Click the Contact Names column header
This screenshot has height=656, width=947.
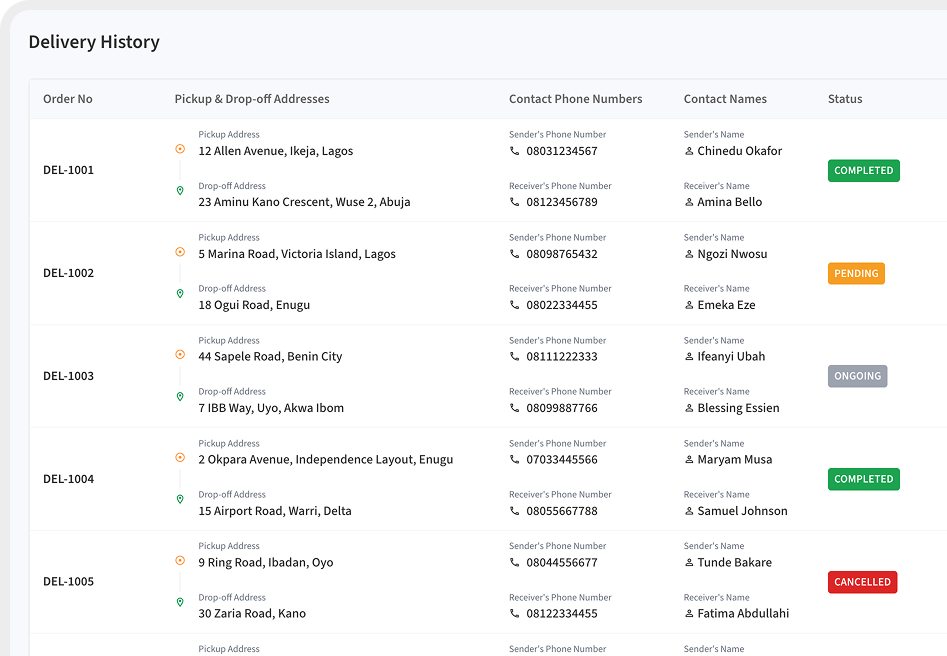[725, 99]
